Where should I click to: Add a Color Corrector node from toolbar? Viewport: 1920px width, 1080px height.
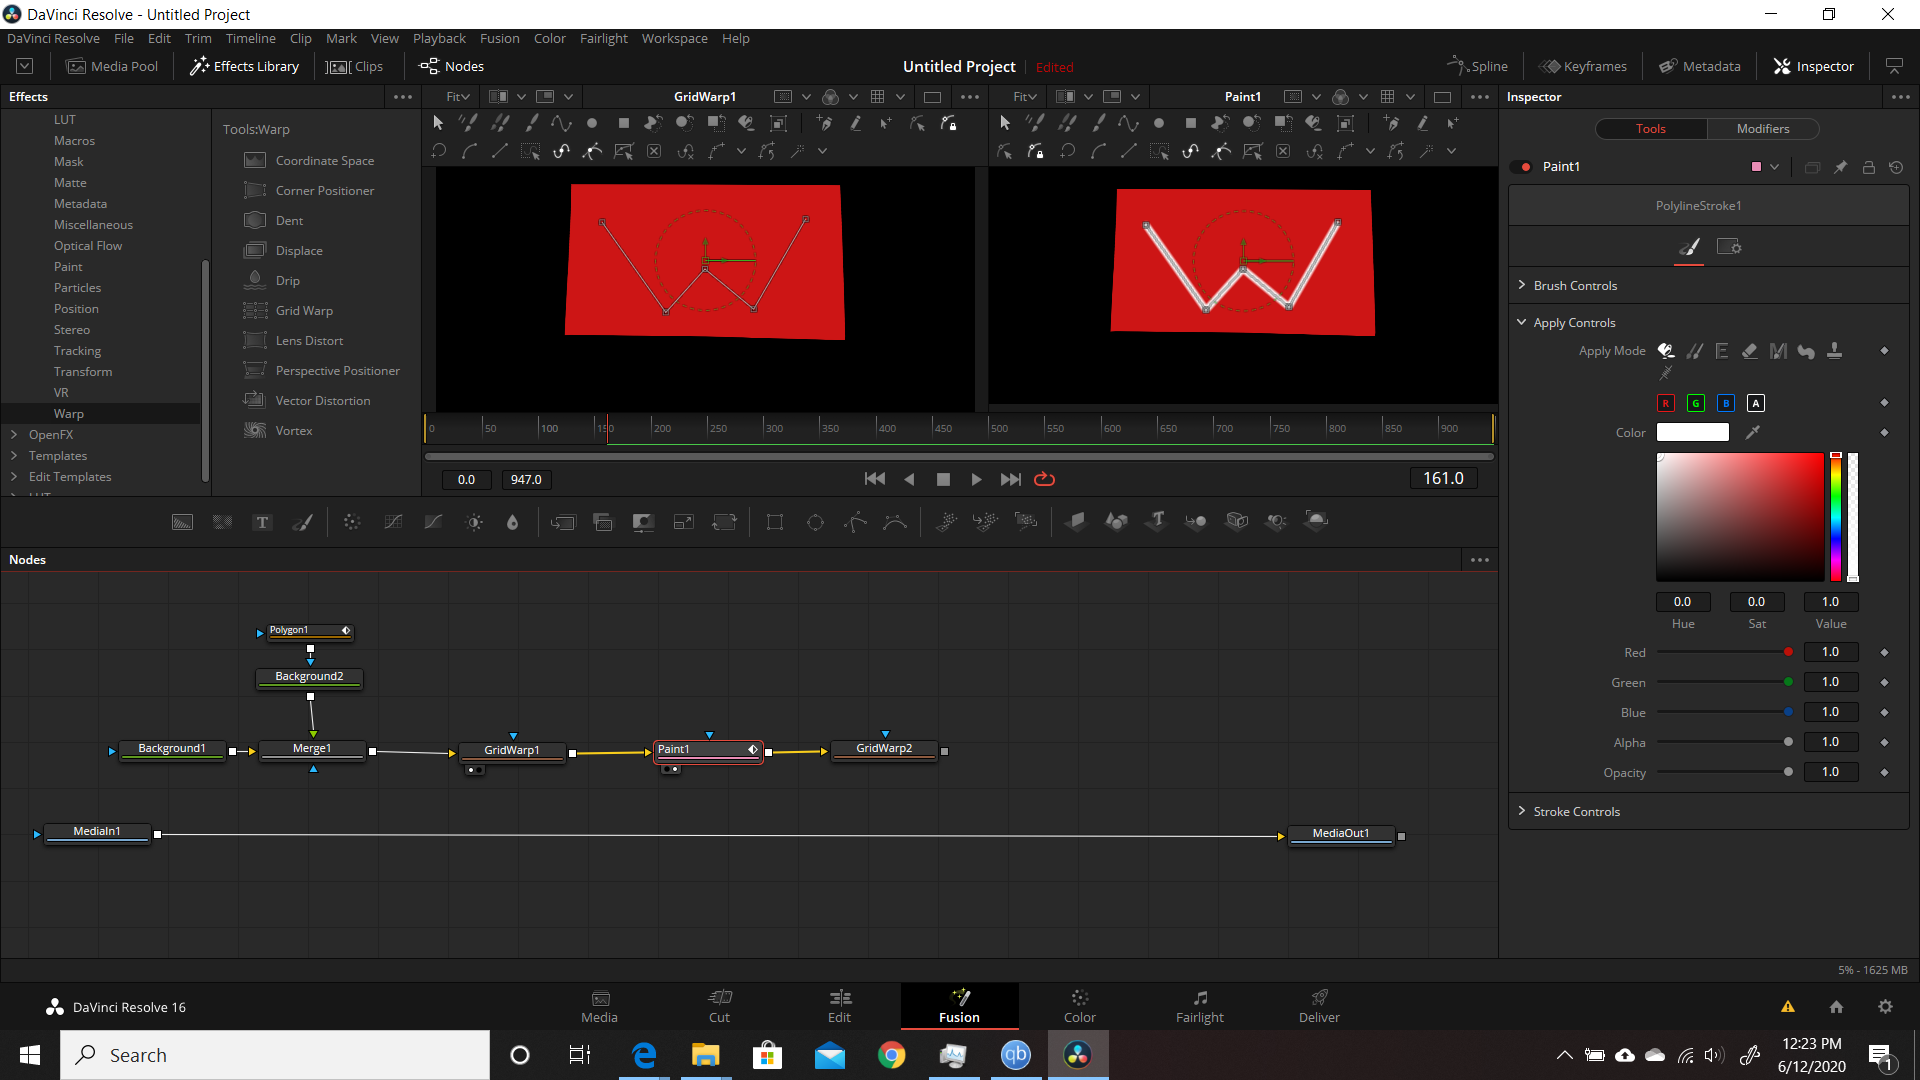click(x=352, y=522)
